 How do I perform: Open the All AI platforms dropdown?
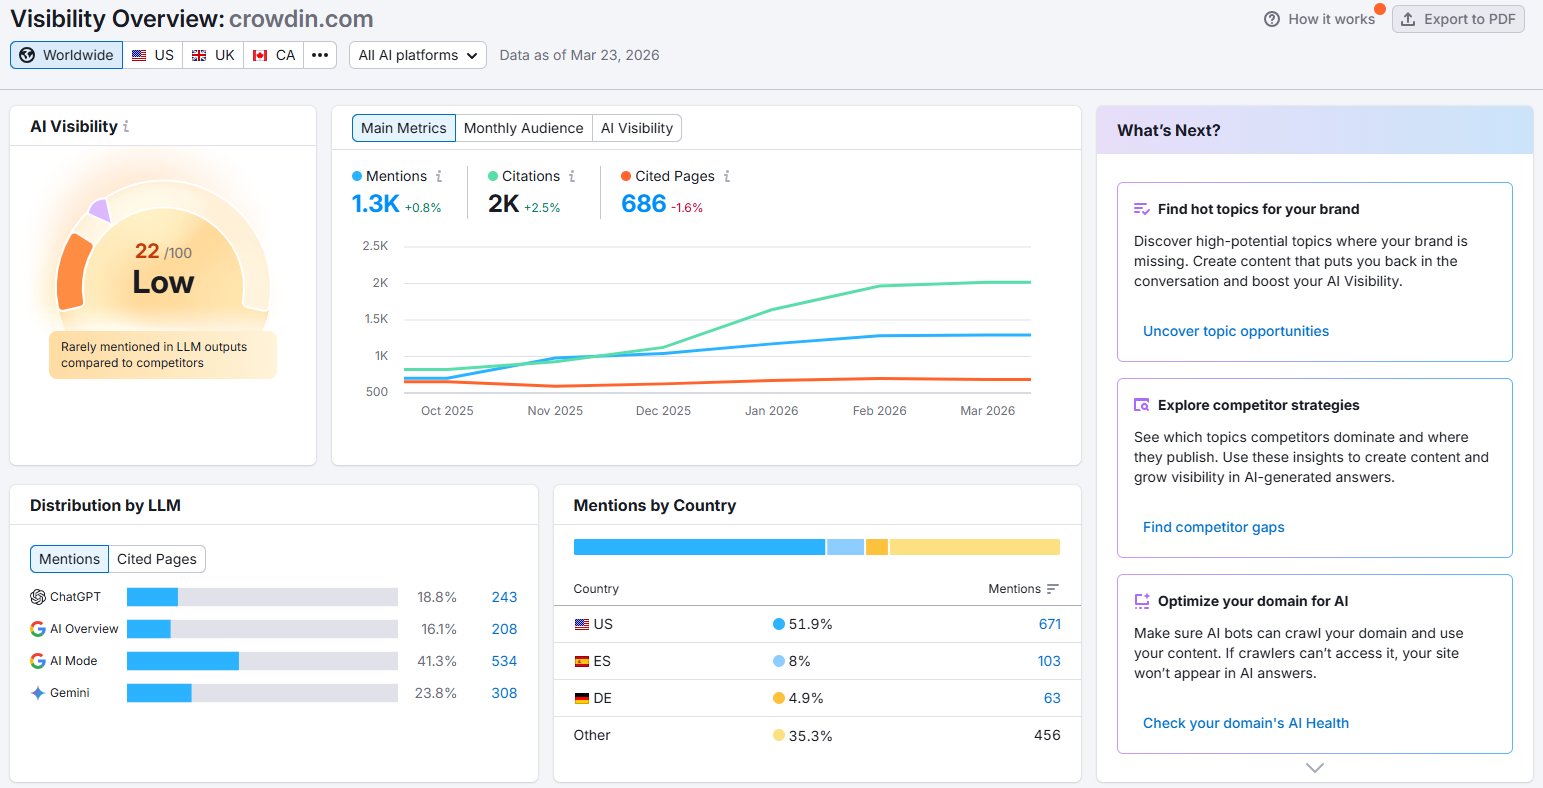tap(417, 55)
